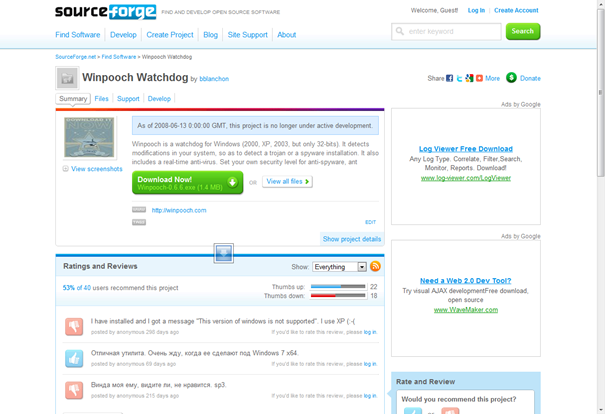Open the http://winpooch.com link

[179, 210]
